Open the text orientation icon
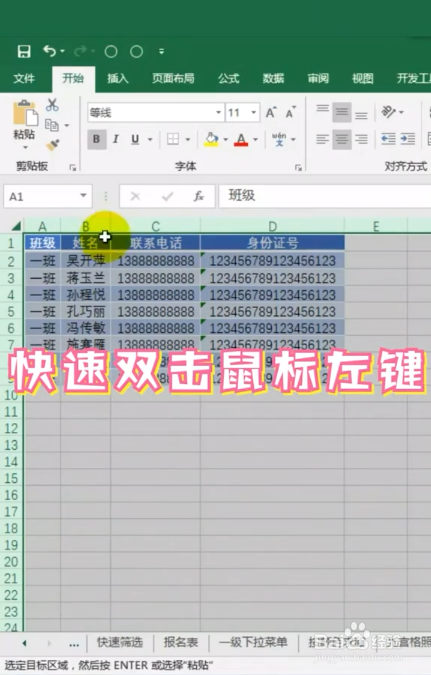The image size is (431, 675). (388, 112)
